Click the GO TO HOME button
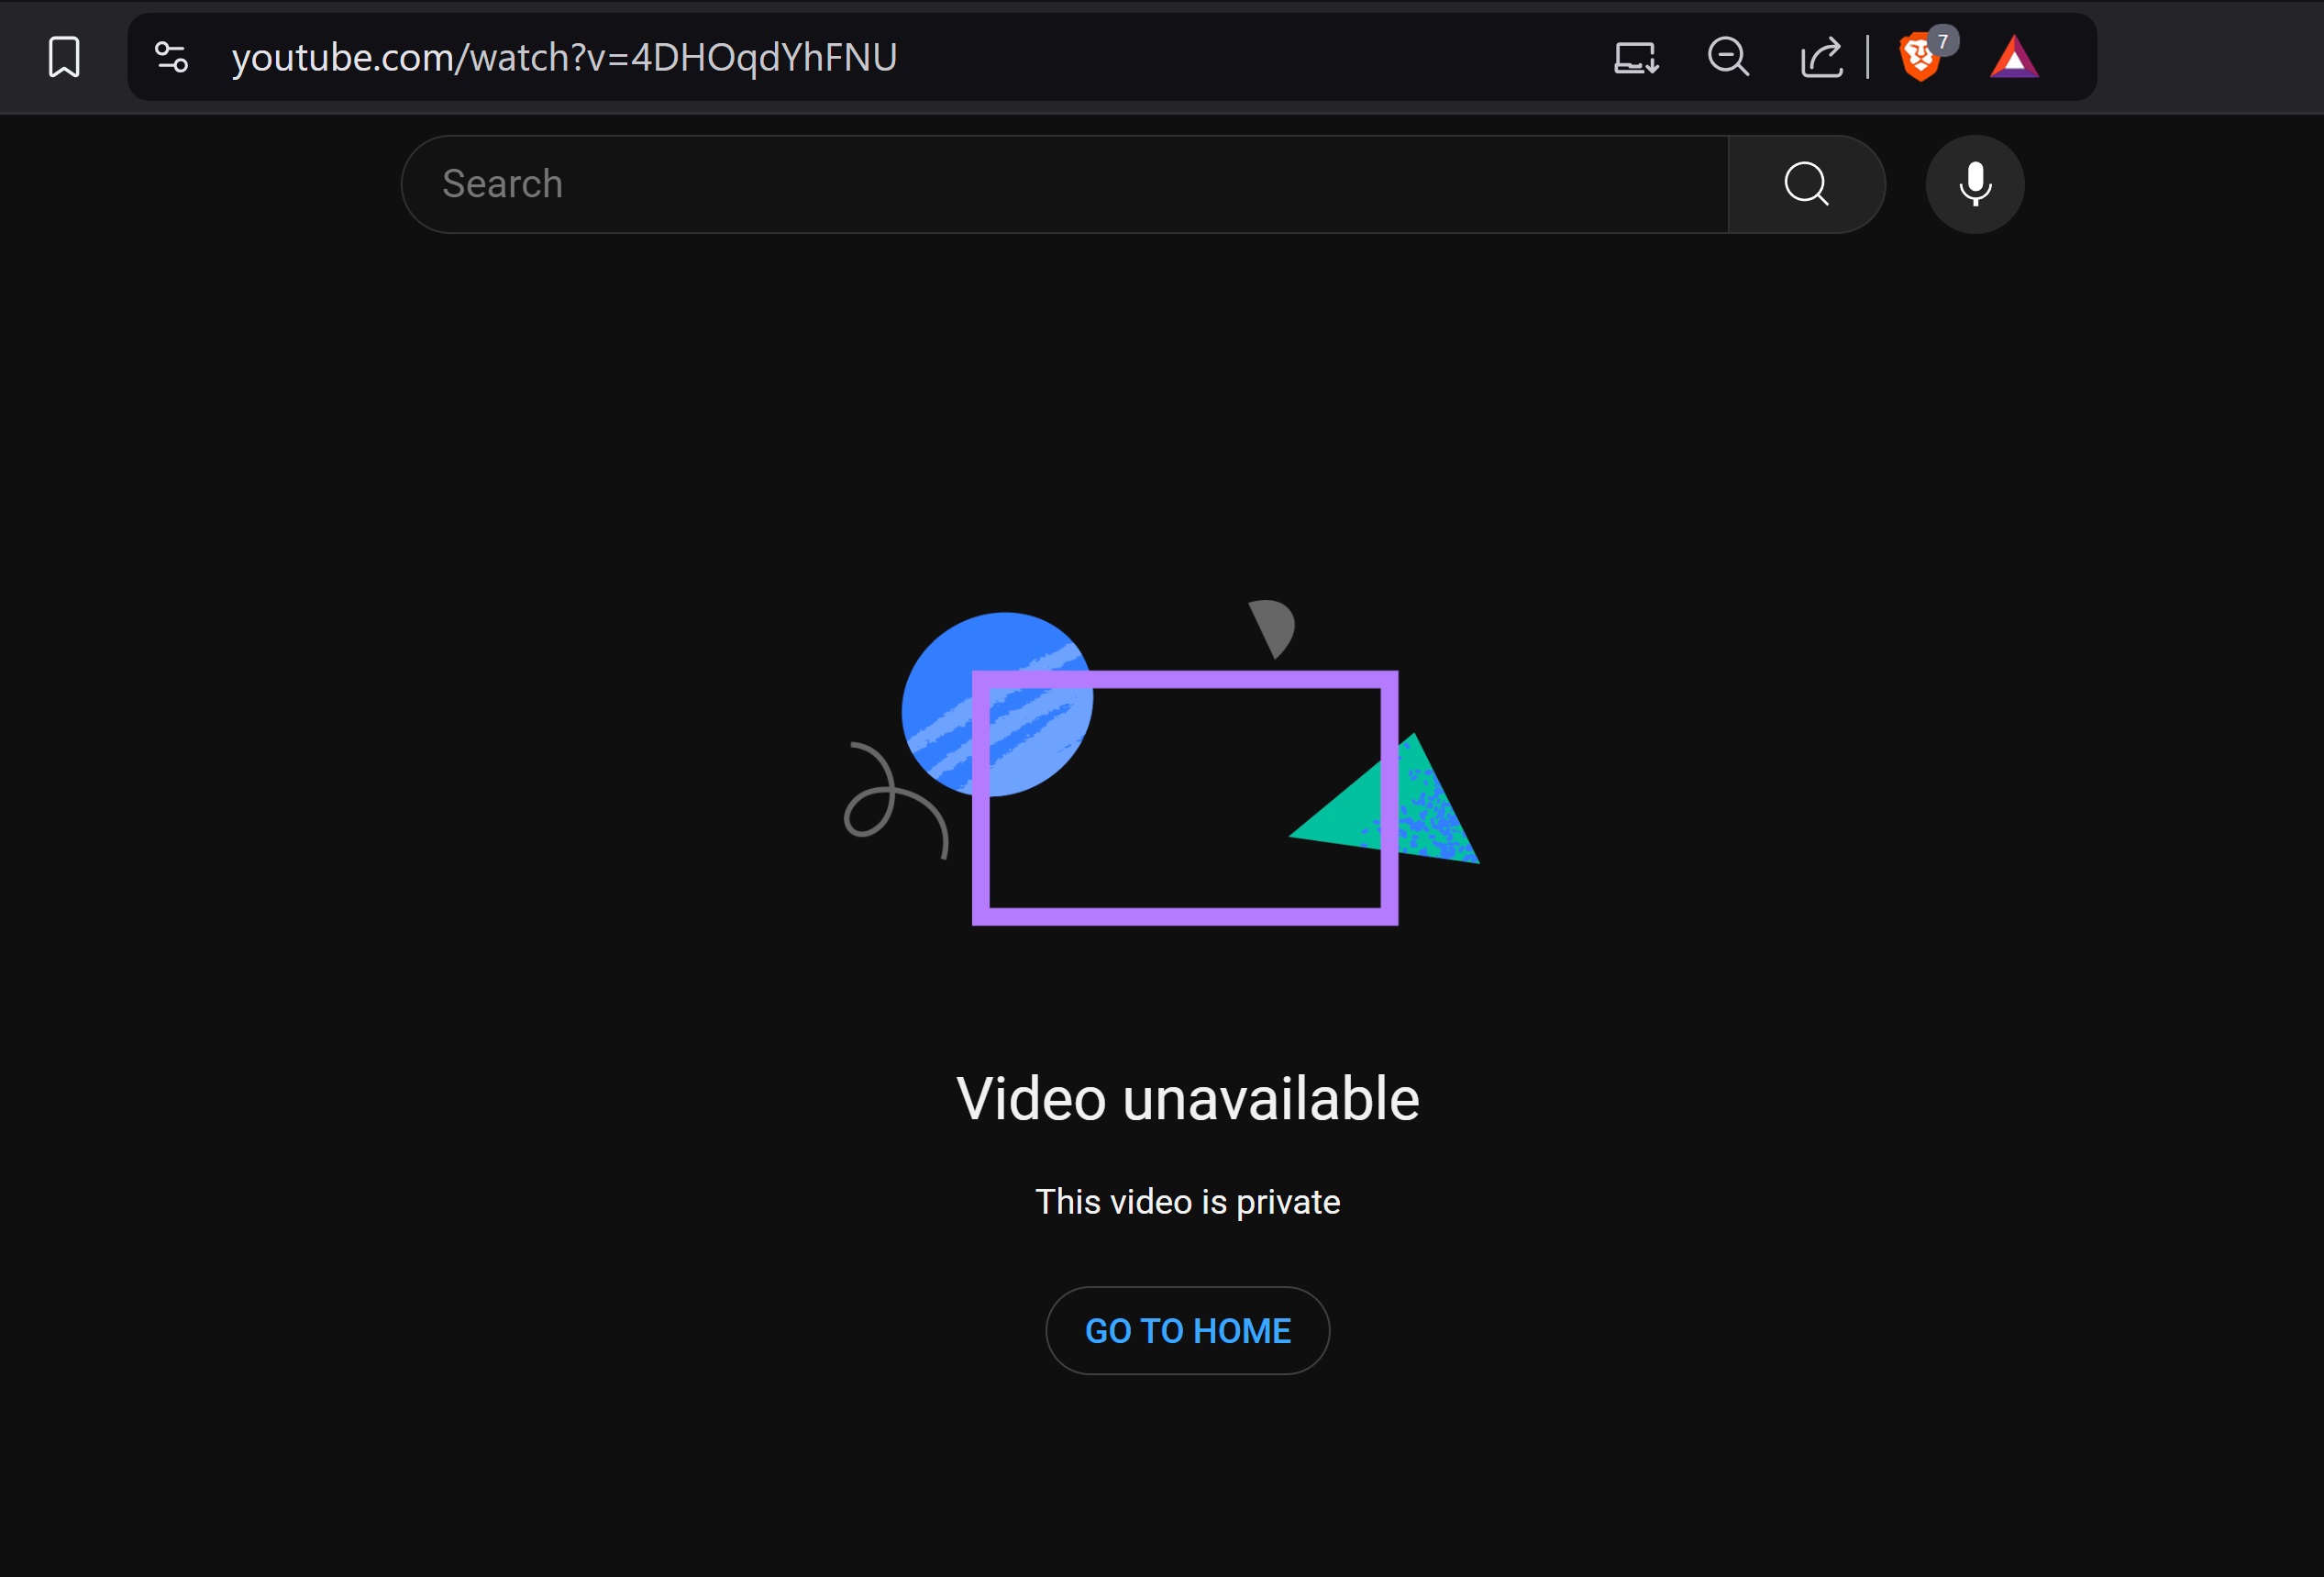The height and width of the screenshot is (1577, 2324). point(1187,1330)
